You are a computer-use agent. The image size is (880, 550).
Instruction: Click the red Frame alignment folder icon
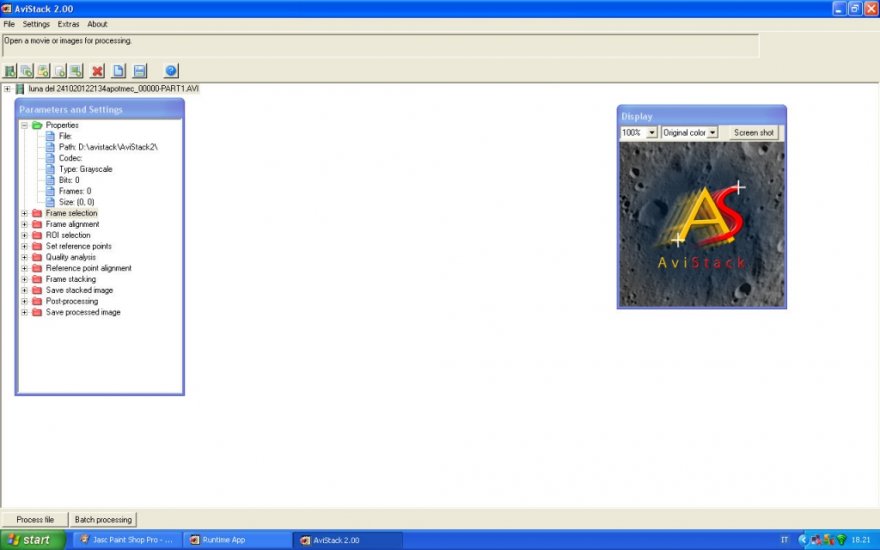point(37,224)
